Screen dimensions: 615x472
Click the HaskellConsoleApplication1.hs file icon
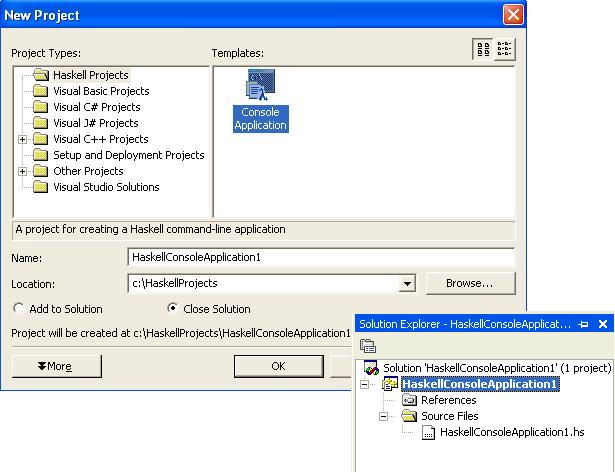click(x=428, y=432)
